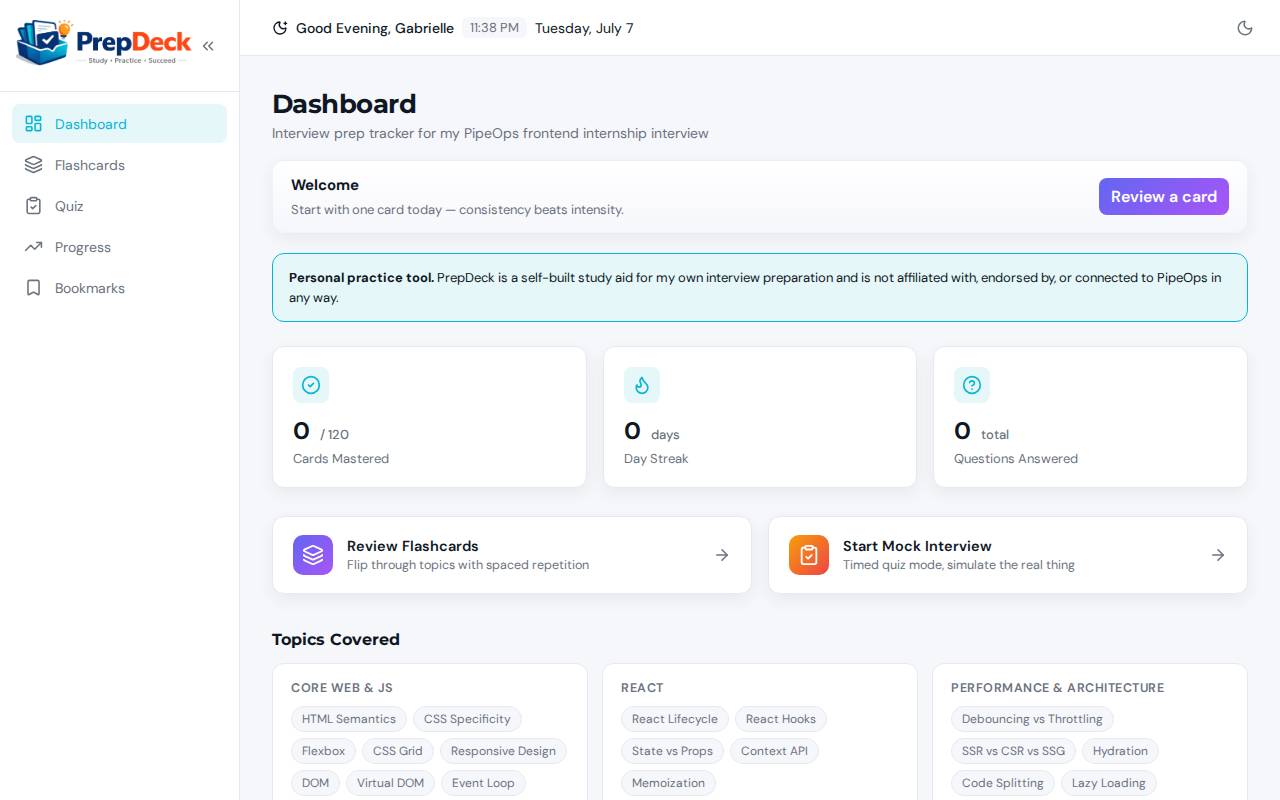
Task: Select the Context API topic chip
Action: click(x=774, y=751)
